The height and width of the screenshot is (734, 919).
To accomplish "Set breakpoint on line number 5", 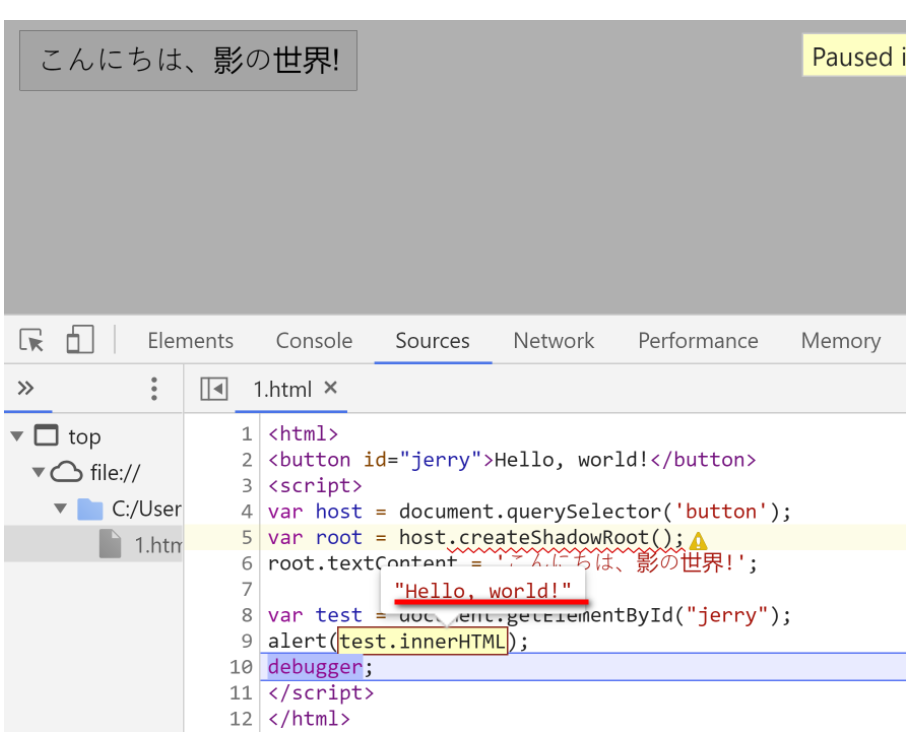I will tap(247, 538).
